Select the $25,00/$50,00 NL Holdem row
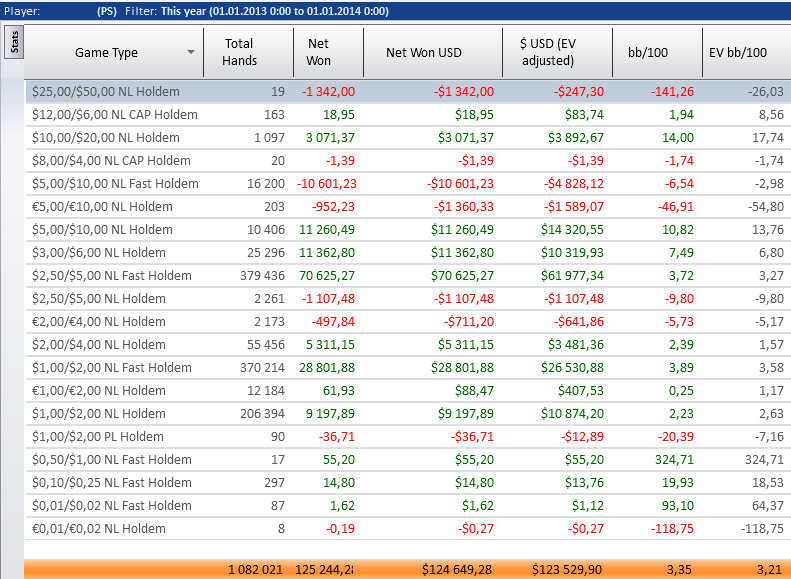 click(x=408, y=92)
